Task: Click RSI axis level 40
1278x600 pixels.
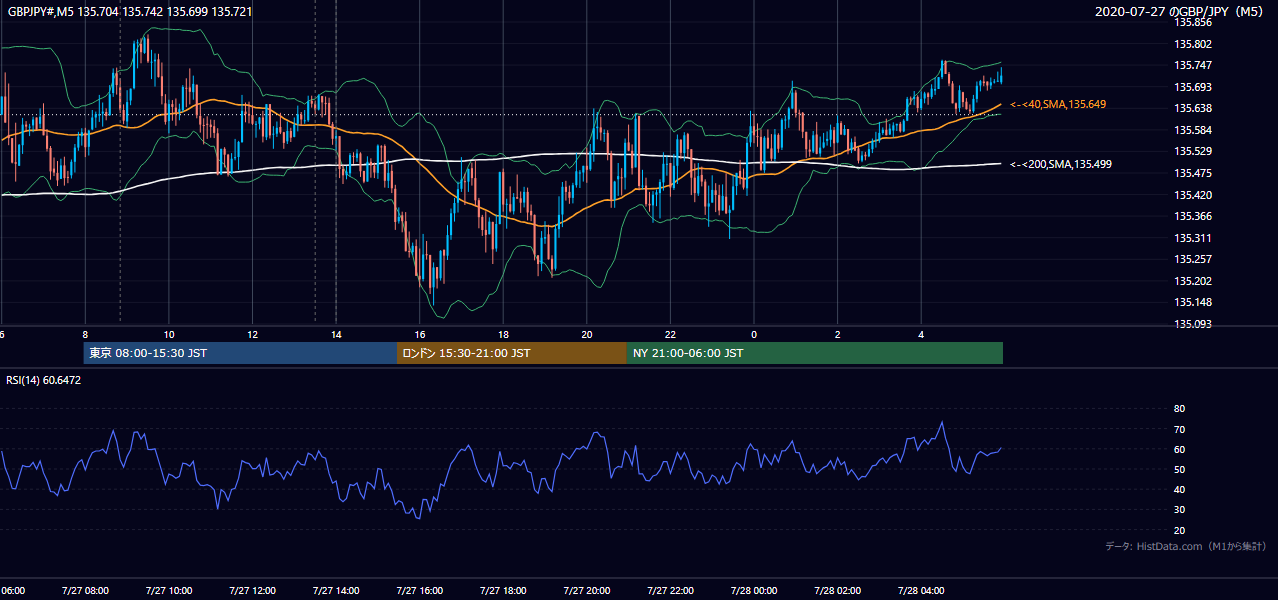Action: coord(1179,489)
